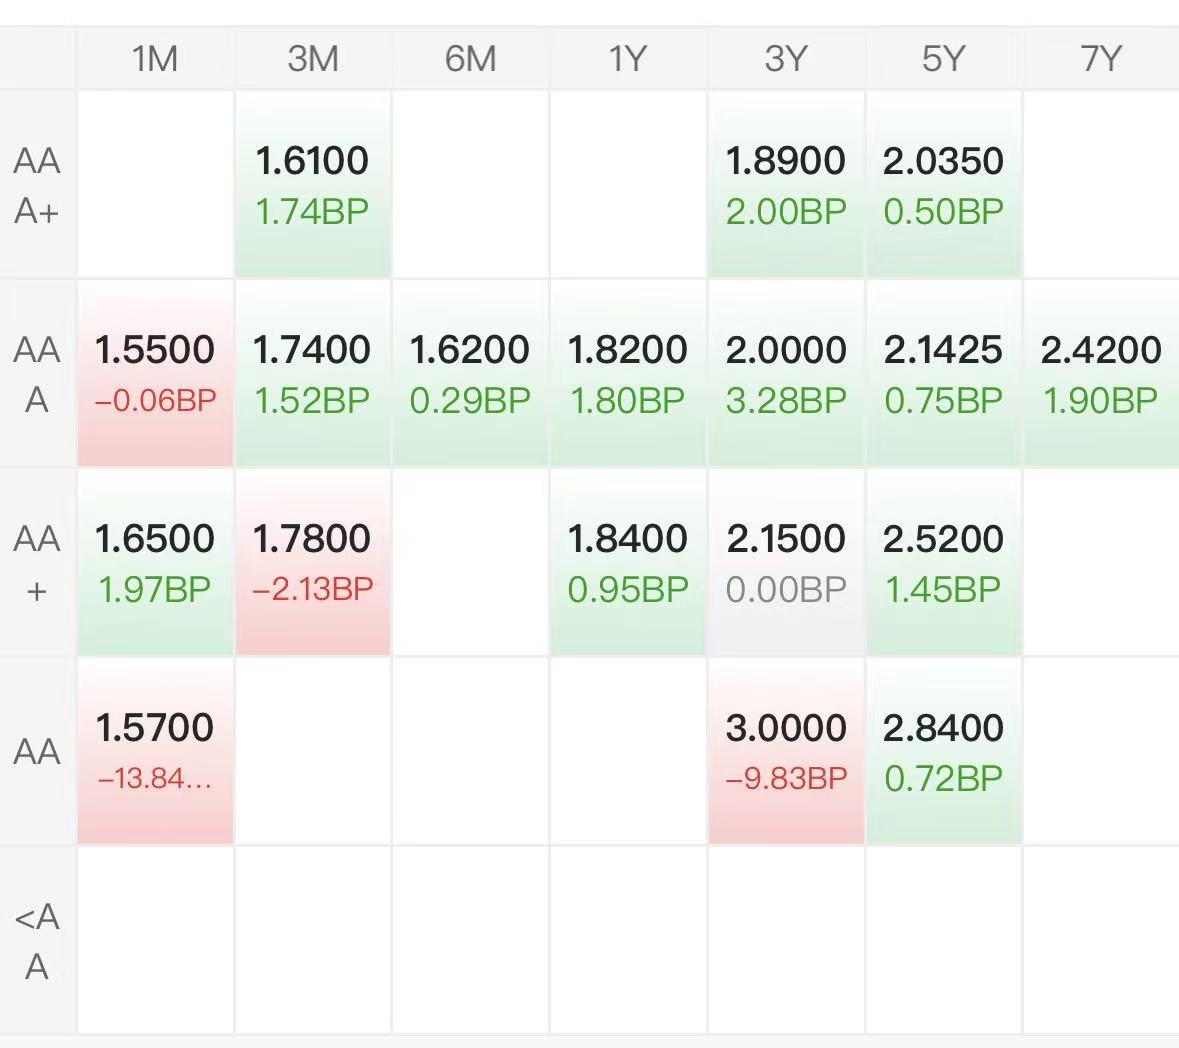Select the 1M tenor column header
The height and width of the screenshot is (1048, 1179).
[x=155, y=59]
